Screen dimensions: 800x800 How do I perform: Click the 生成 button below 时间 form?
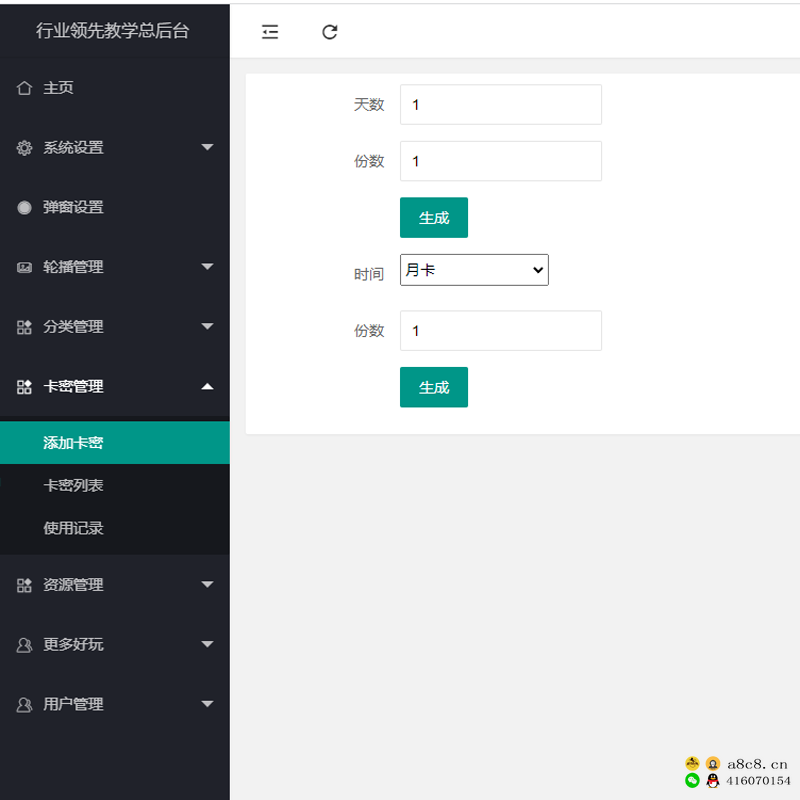point(434,387)
